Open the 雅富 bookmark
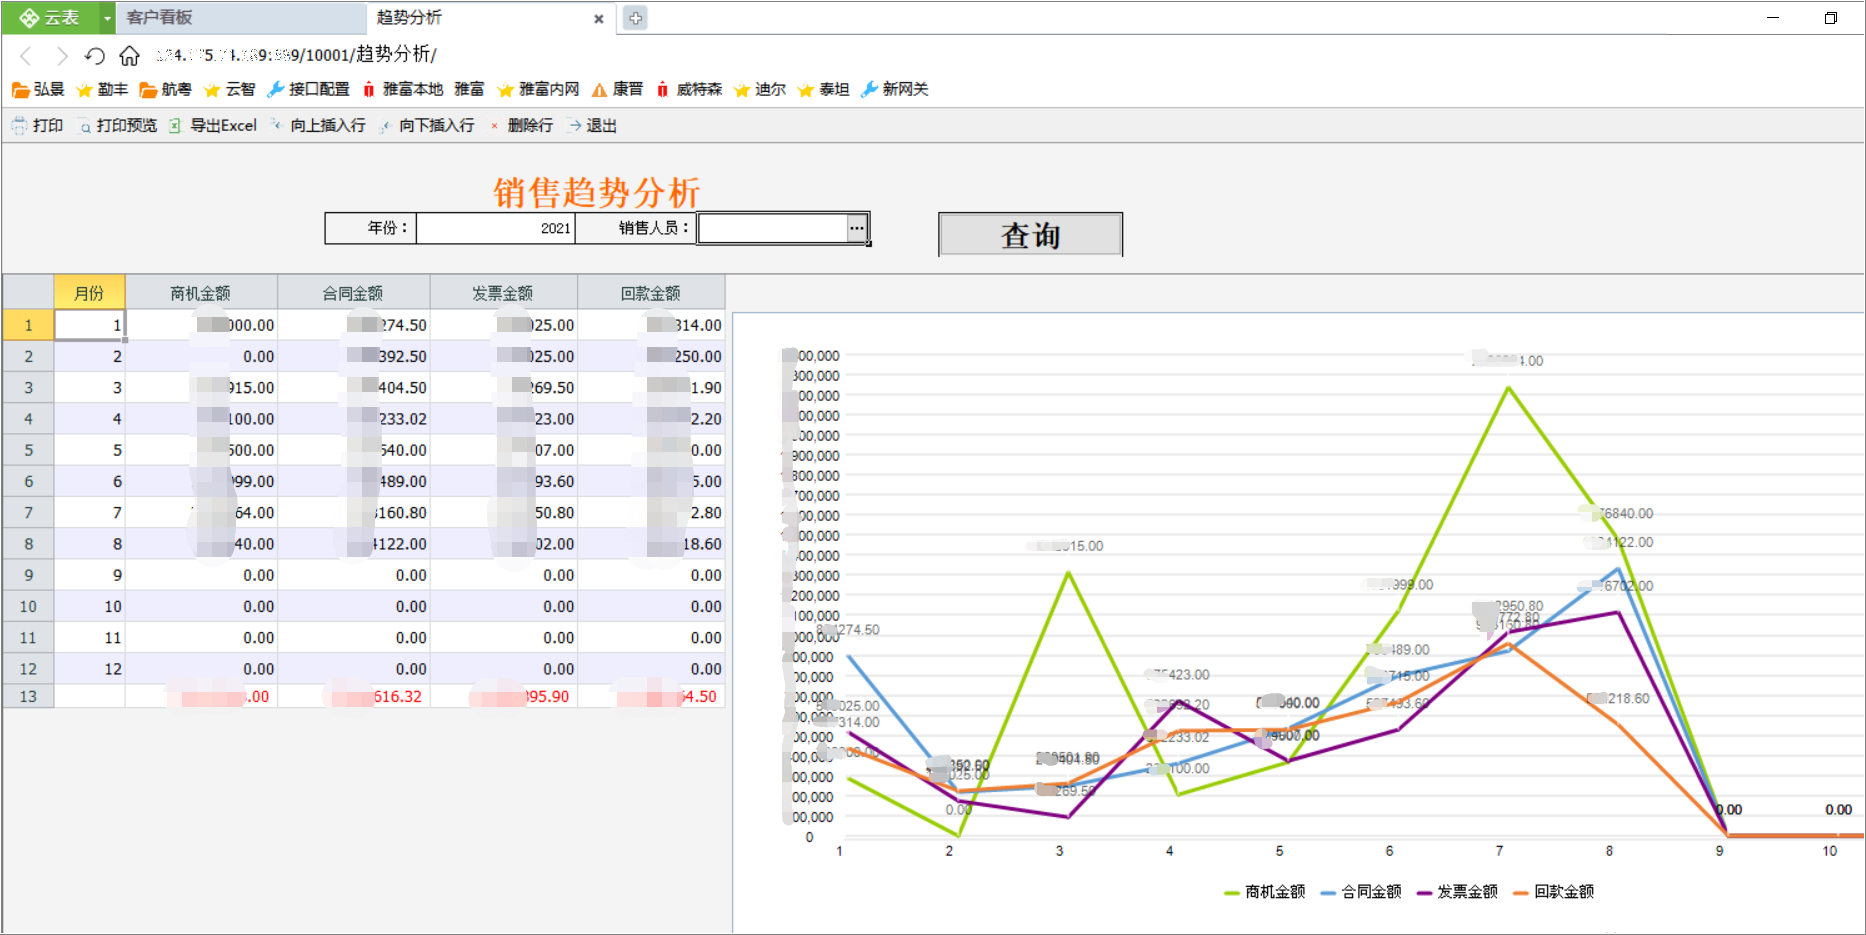This screenshot has height=935, width=1866. [469, 90]
